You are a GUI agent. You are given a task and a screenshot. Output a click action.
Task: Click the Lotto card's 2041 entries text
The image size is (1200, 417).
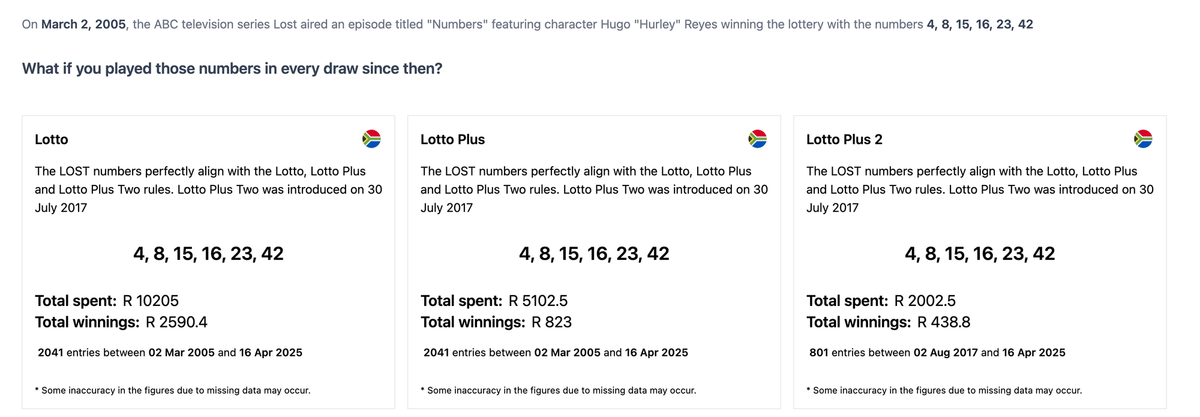pyautogui.click(x=170, y=353)
